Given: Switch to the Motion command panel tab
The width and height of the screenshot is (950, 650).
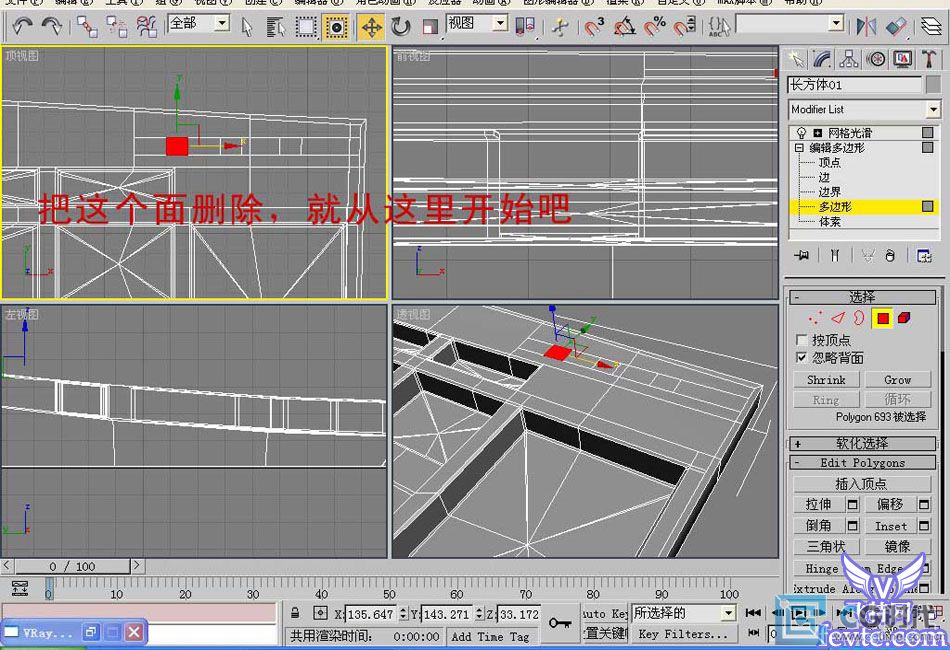Looking at the screenshot, I should [x=875, y=59].
